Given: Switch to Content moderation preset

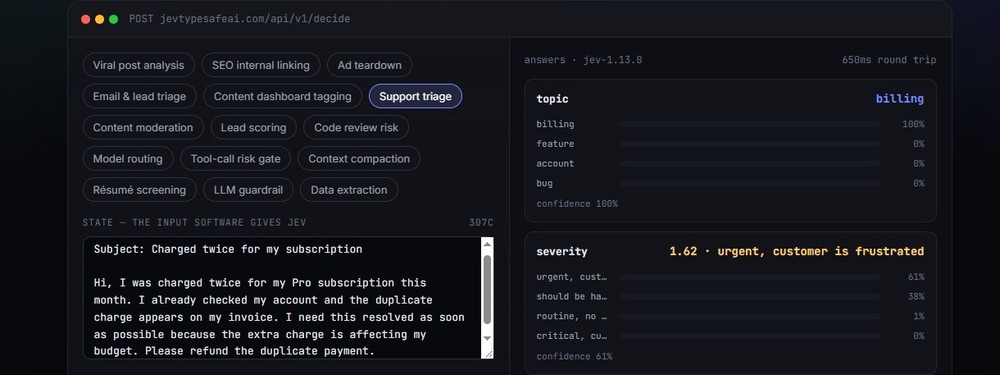Looking at the screenshot, I should (x=143, y=128).
